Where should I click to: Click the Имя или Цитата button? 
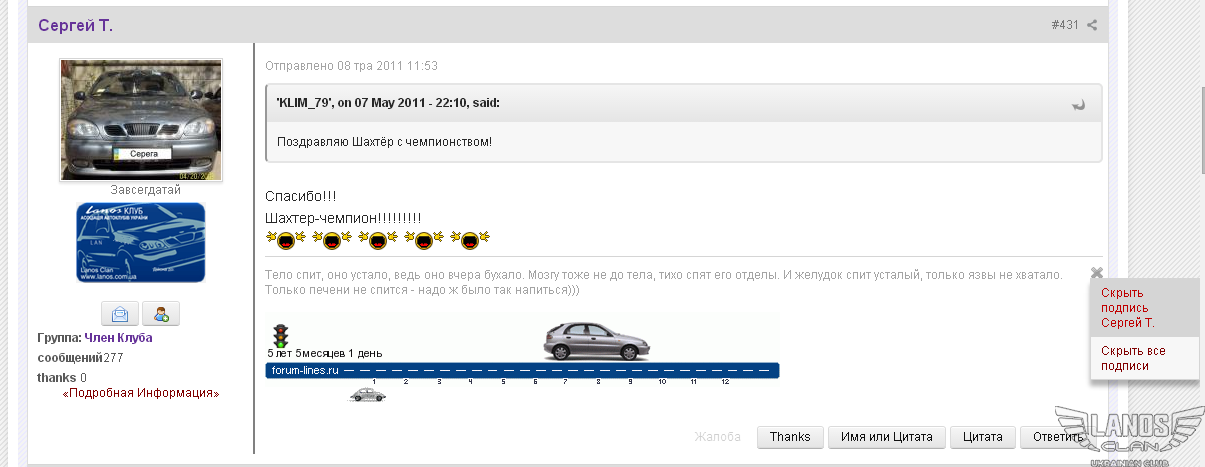[887, 437]
